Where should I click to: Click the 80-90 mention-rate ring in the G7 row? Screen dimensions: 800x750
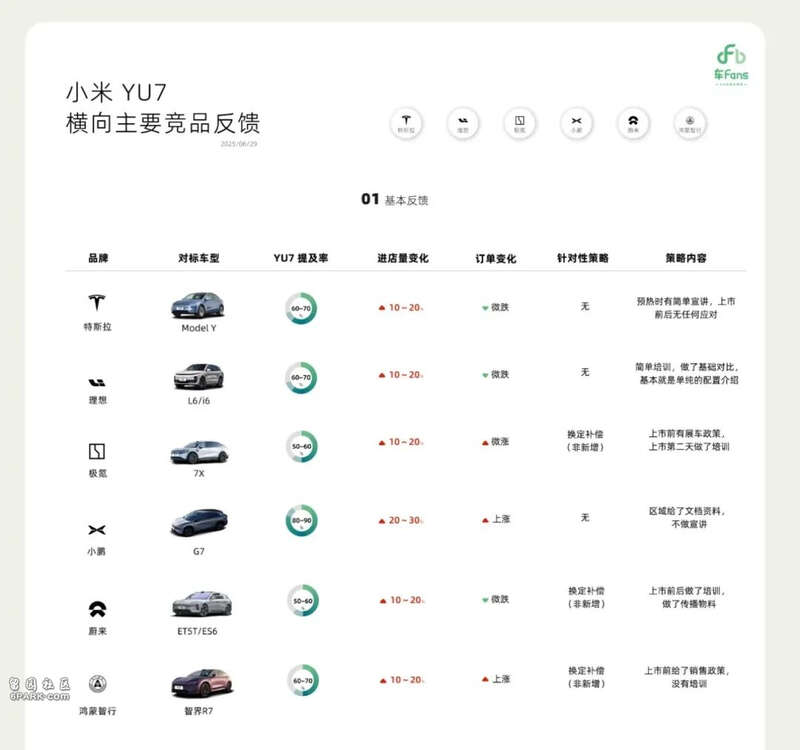(302, 520)
